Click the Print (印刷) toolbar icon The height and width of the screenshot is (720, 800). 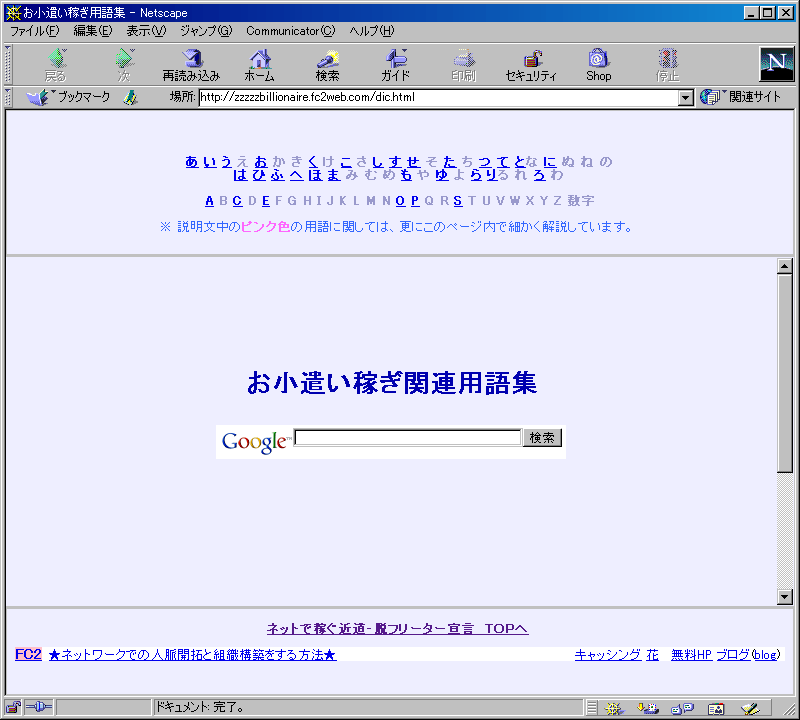(463, 64)
